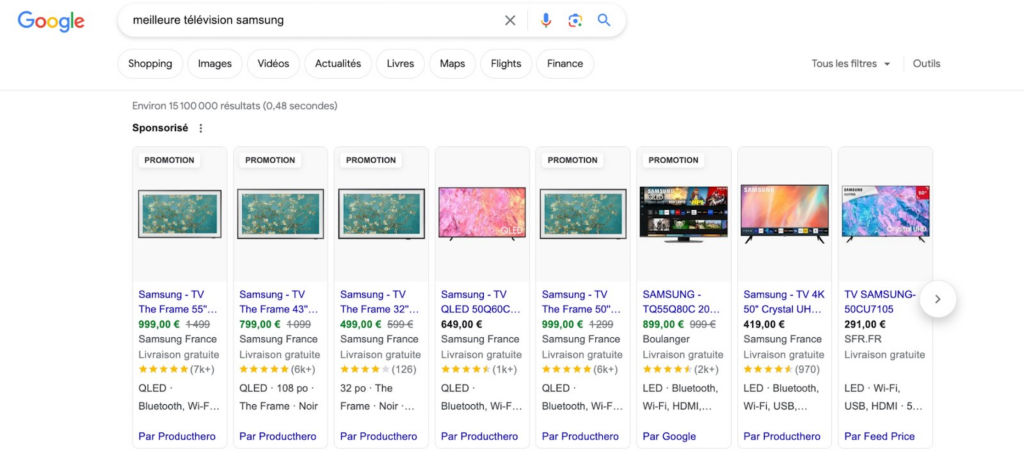Click the 291,00 € price
Screen dimensions: 1024x460
point(865,324)
